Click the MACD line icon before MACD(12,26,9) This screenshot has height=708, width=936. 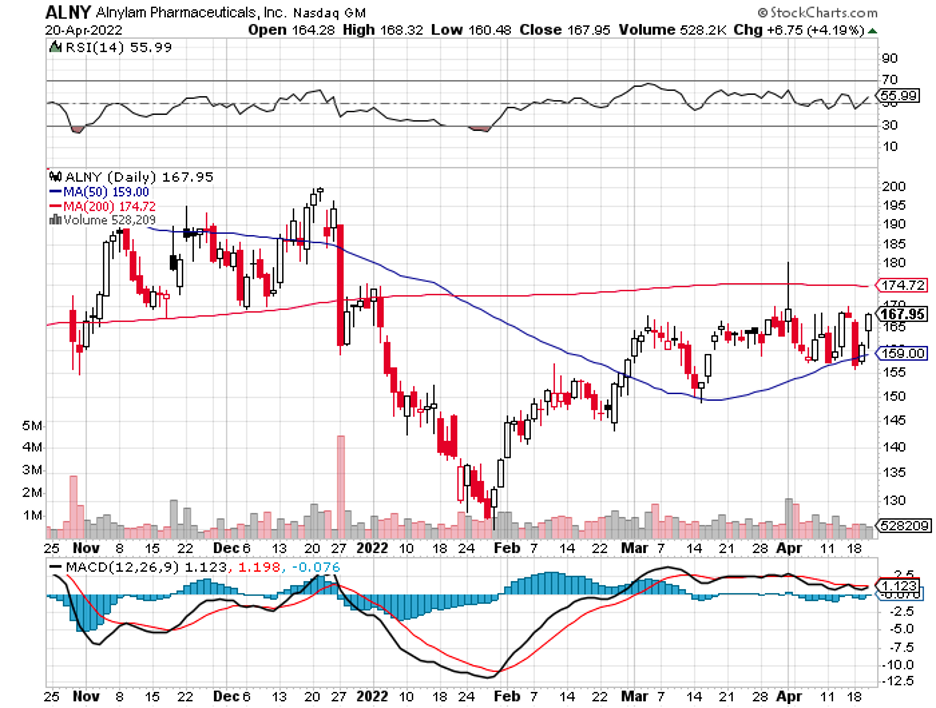click(x=56, y=567)
